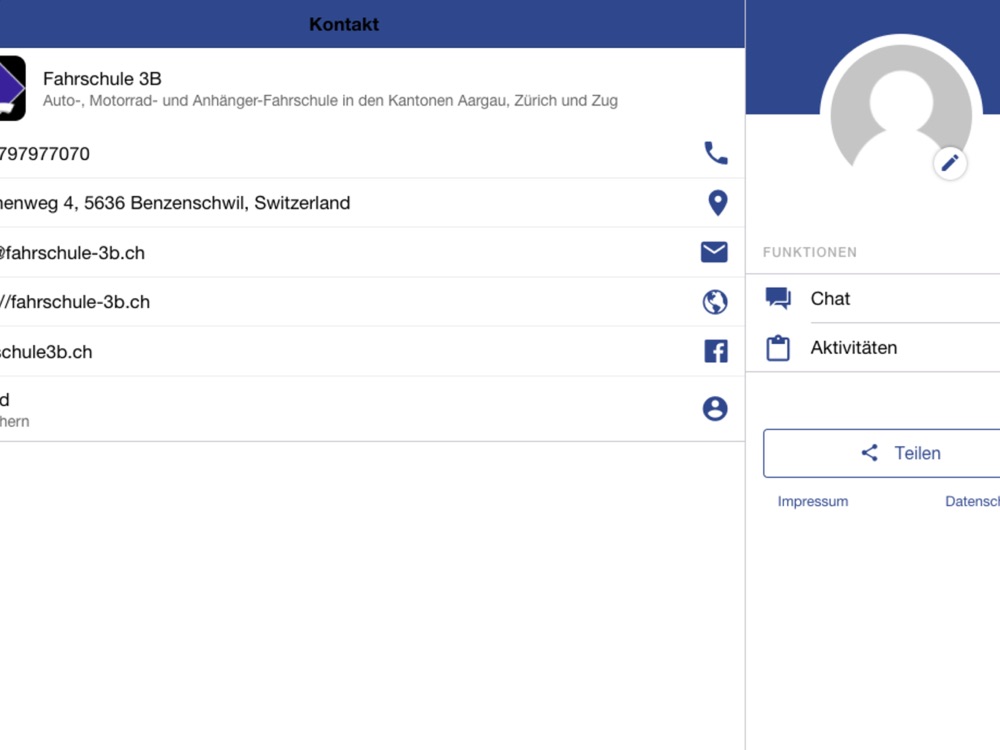The width and height of the screenshot is (1000, 750).
Task: Open the Impressum link
Action: pyautogui.click(x=812, y=501)
